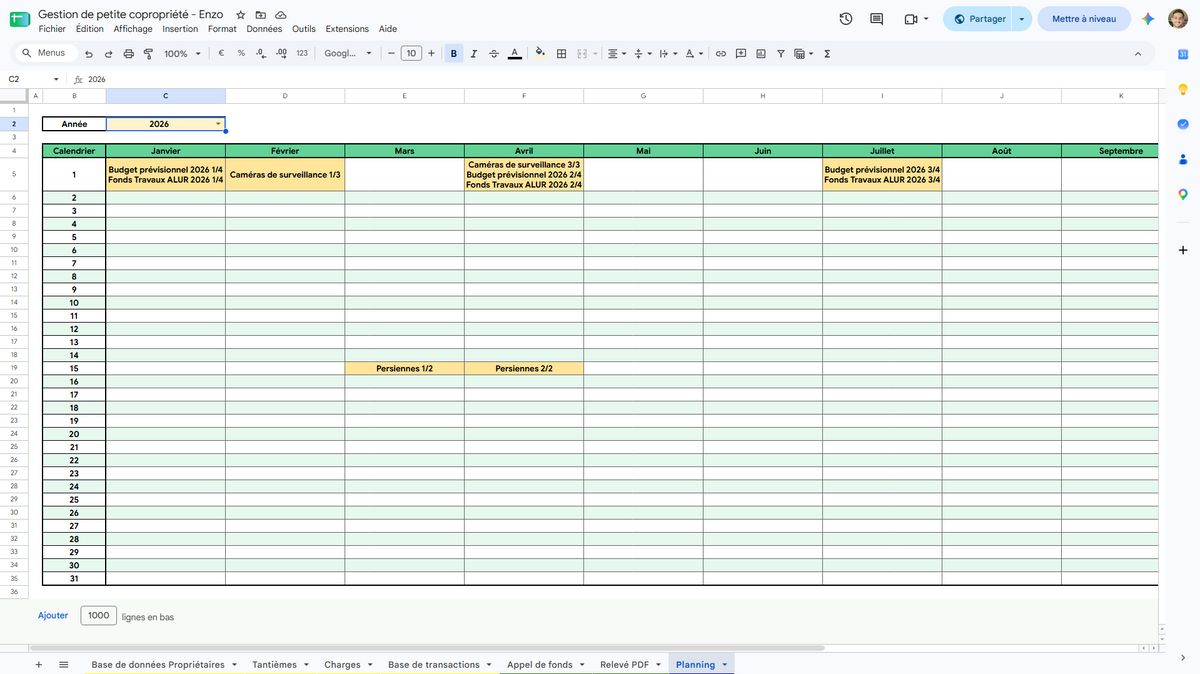Click the functions sigma icon

827,54
